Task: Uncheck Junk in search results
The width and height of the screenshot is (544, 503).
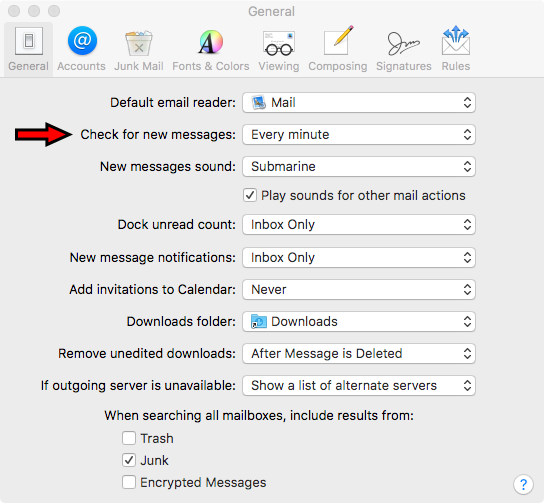Action: click(129, 460)
